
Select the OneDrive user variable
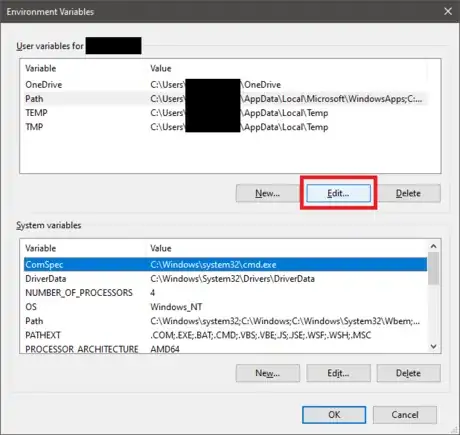pyautogui.click(x=225, y=85)
